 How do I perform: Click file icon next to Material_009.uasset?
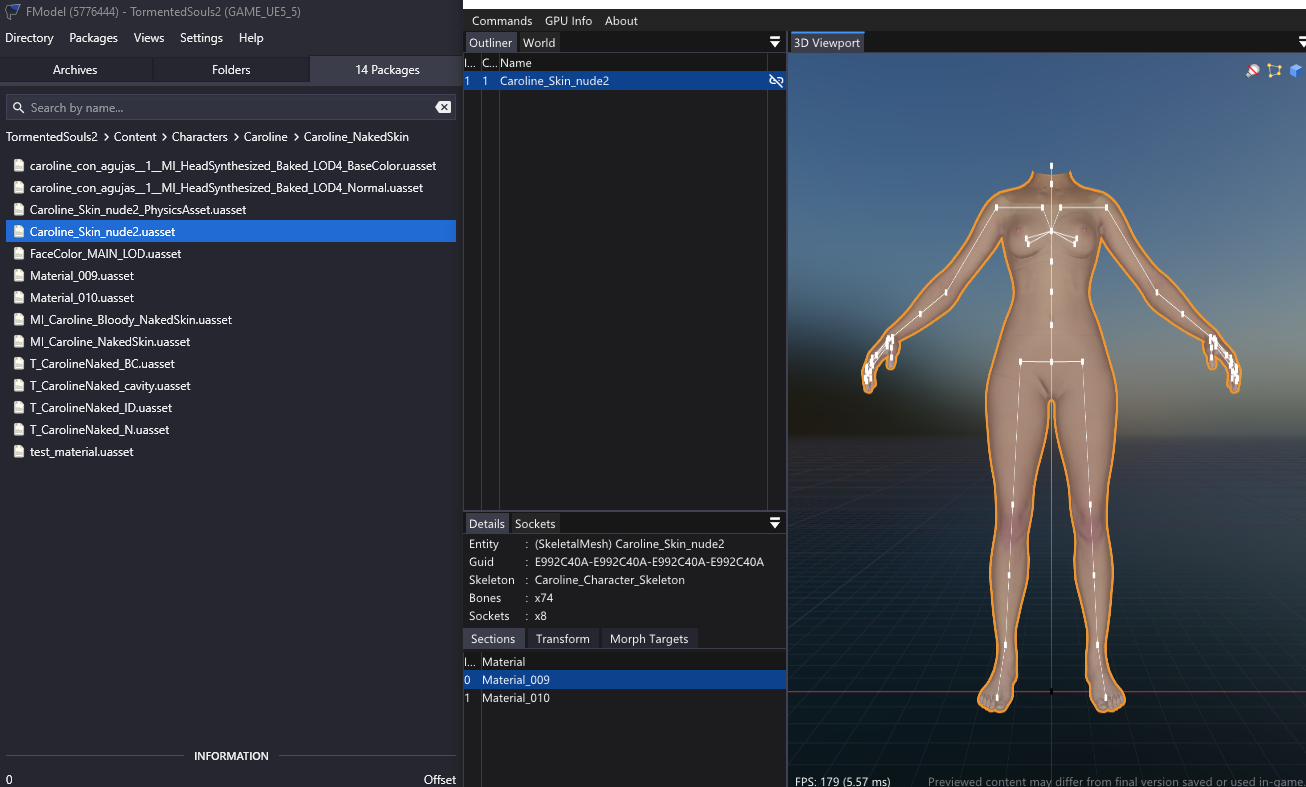click(19, 276)
